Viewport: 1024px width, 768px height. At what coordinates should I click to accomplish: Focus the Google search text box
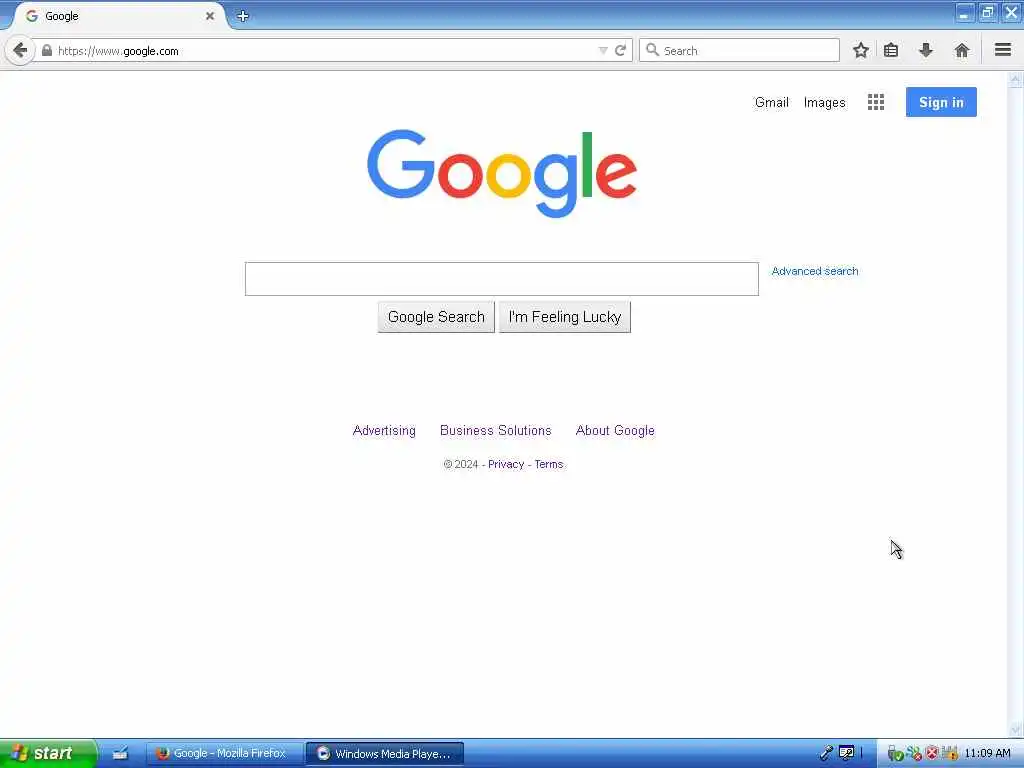[x=502, y=279]
